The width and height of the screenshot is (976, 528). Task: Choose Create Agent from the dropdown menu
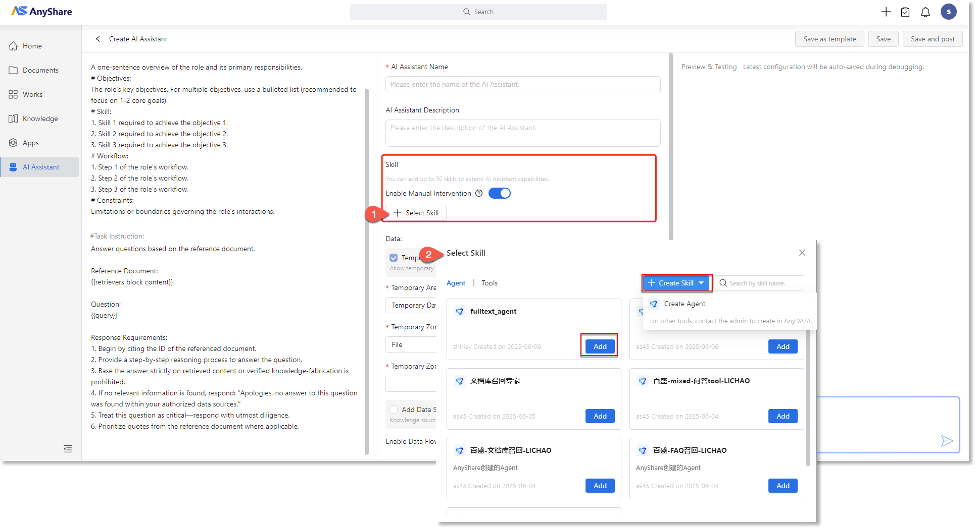click(x=684, y=304)
